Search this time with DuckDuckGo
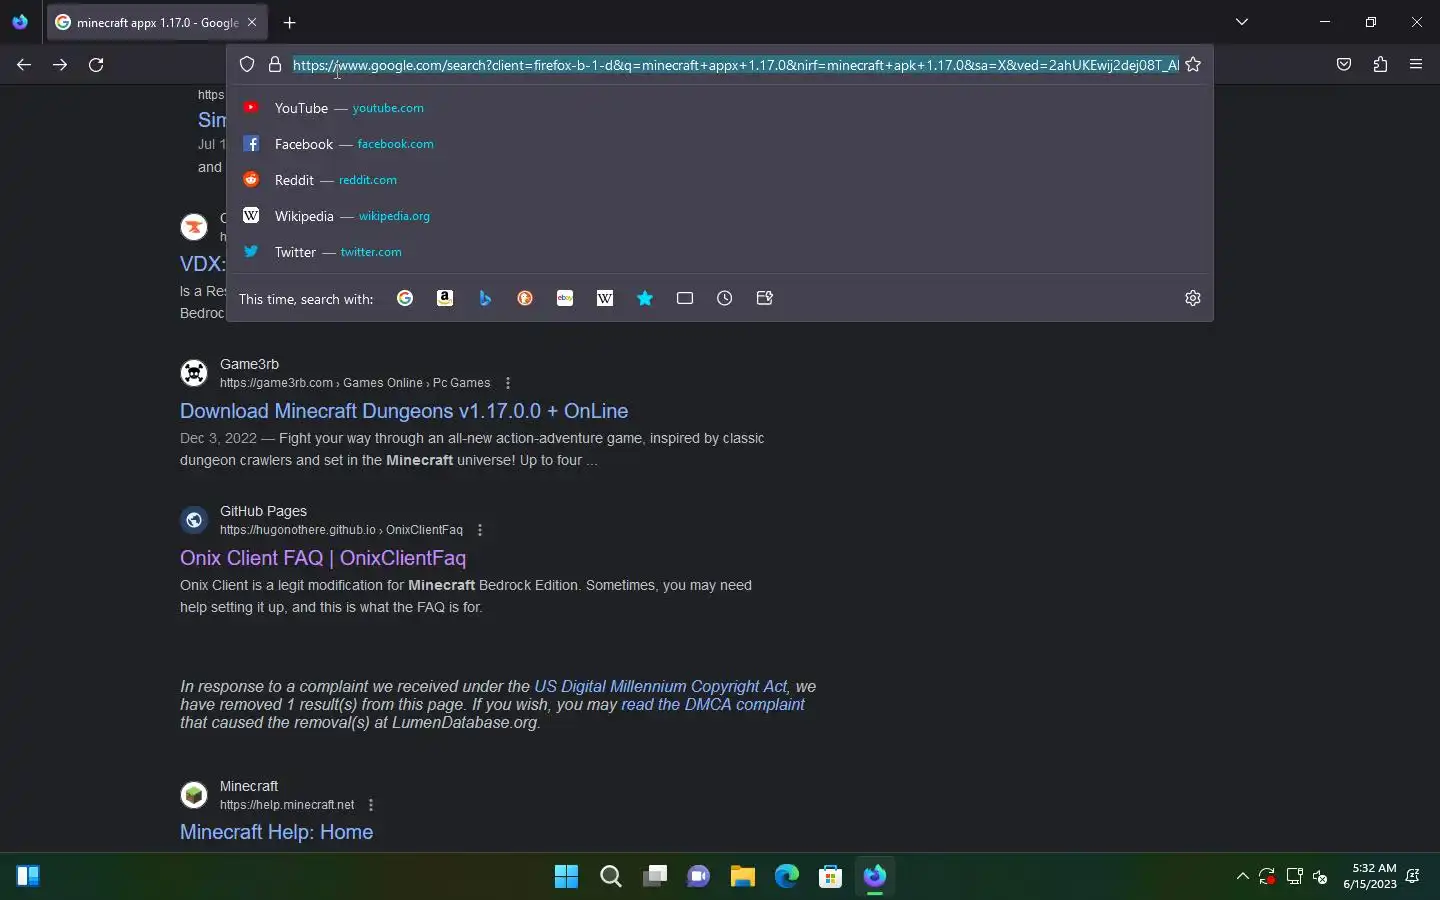1440x900 pixels. point(525,298)
